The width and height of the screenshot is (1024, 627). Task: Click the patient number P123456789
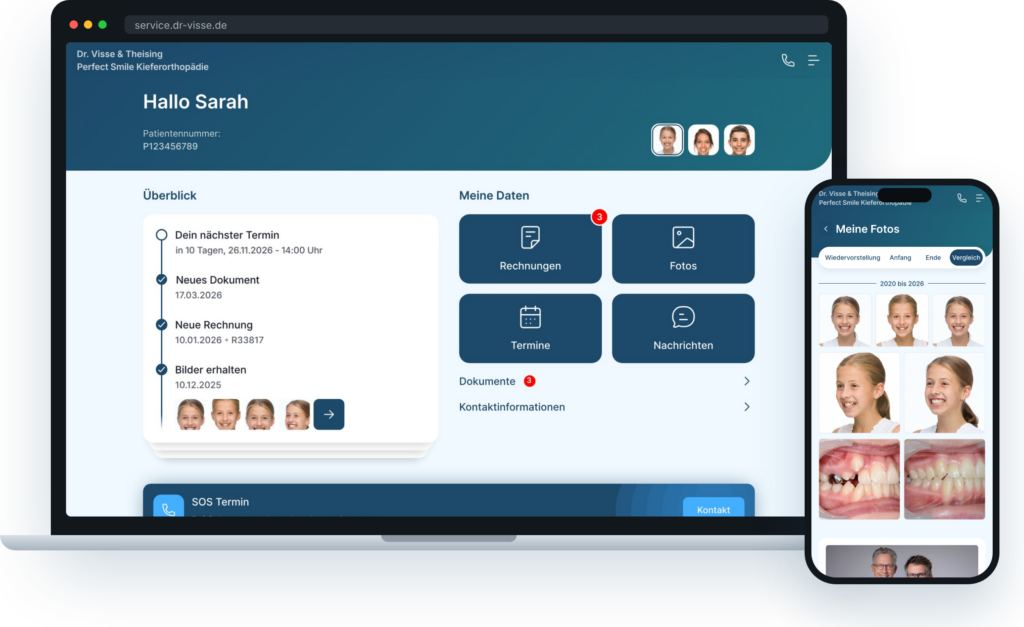click(170, 146)
